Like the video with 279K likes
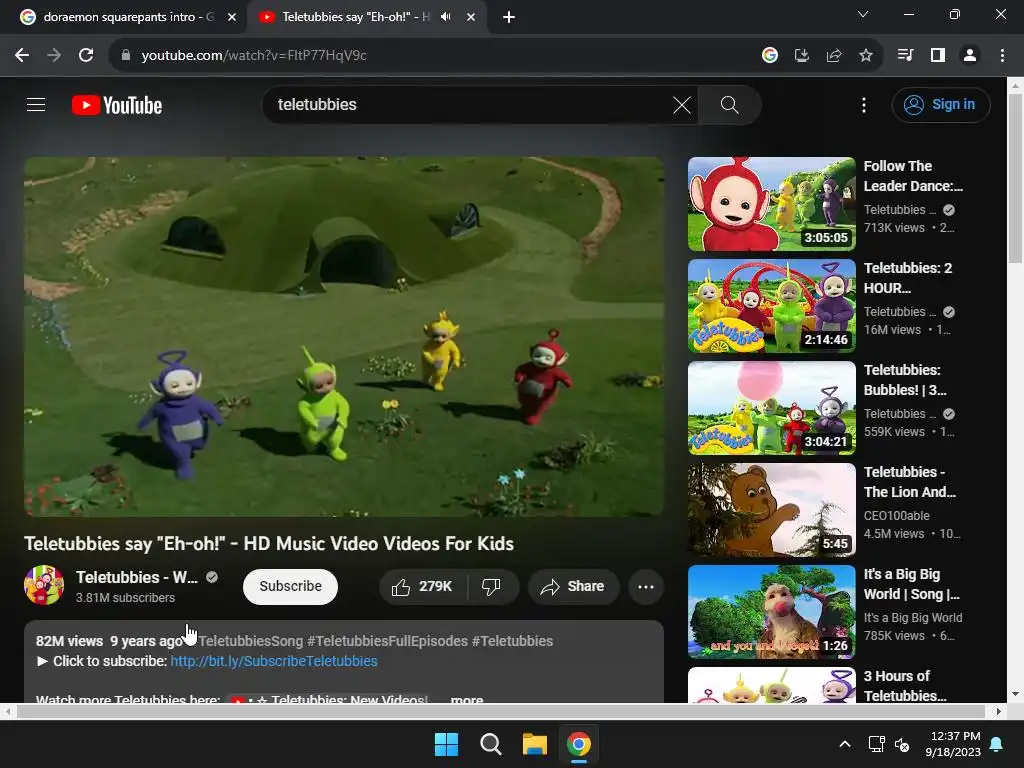Screen dimensions: 1024x768 [423, 586]
